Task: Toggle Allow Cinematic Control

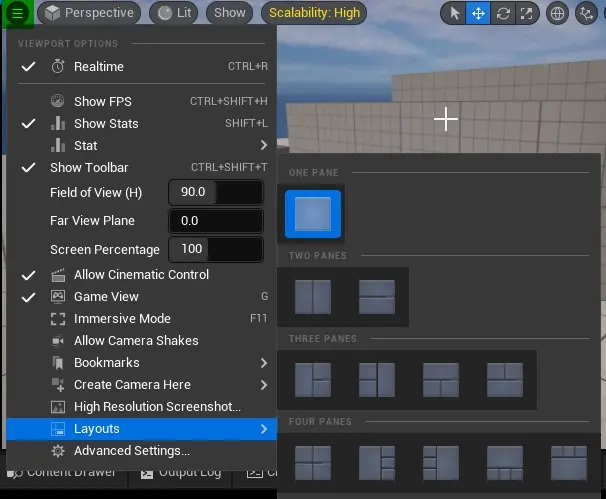Action: click(x=141, y=275)
